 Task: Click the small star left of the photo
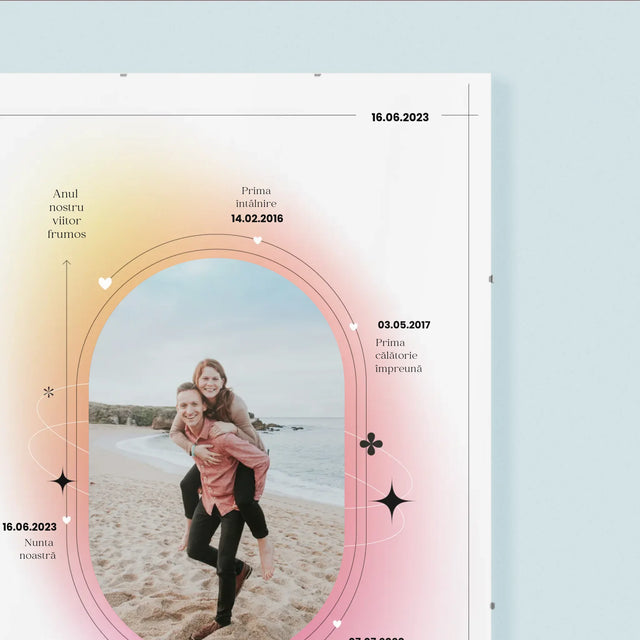click(62, 481)
